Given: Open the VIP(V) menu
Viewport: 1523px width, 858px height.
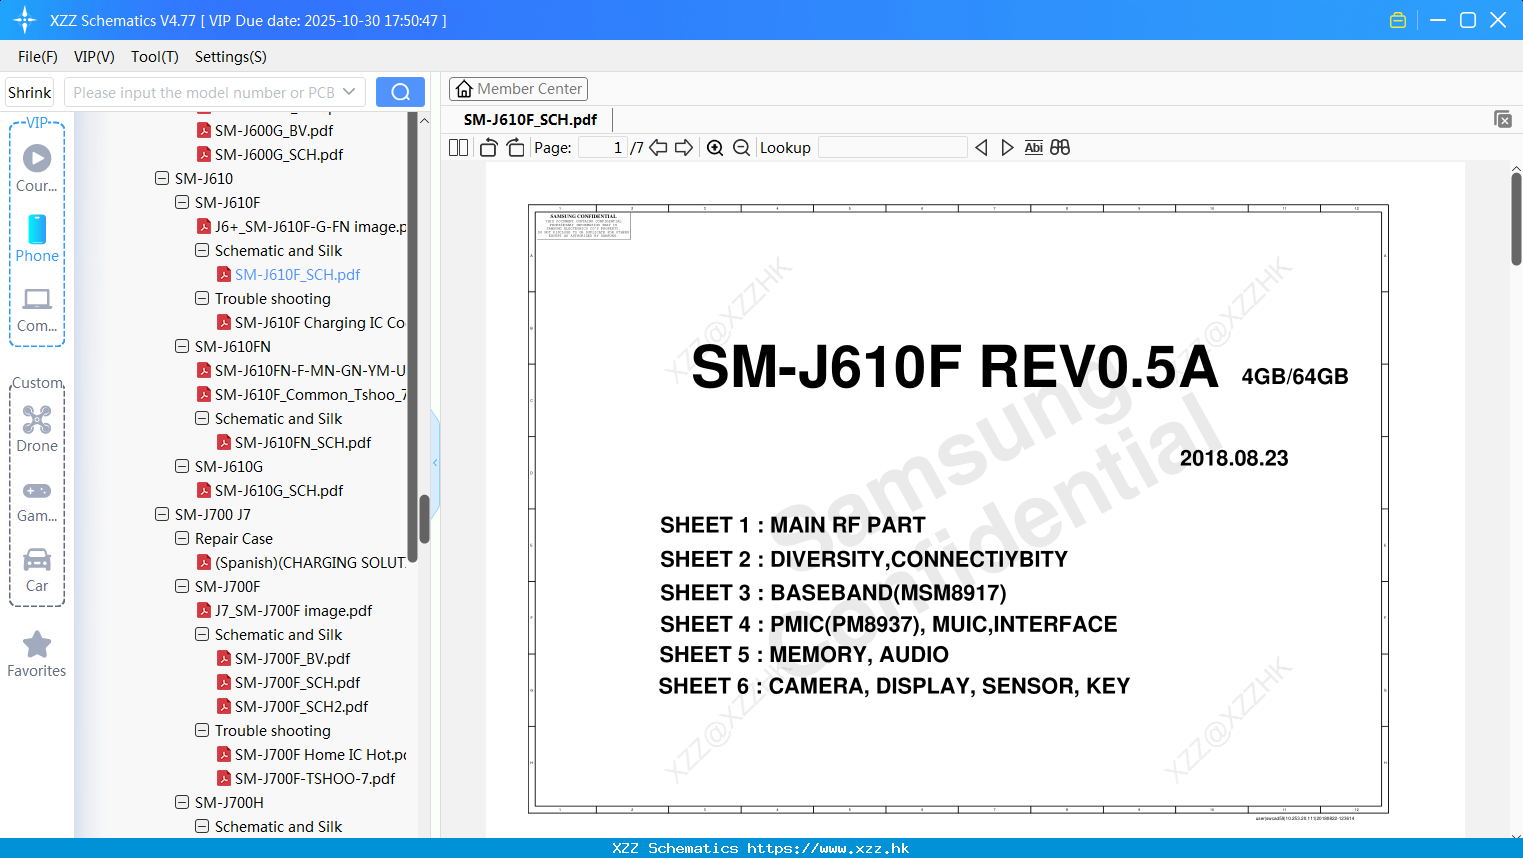Looking at the screenshot, I should pos(94,57).
